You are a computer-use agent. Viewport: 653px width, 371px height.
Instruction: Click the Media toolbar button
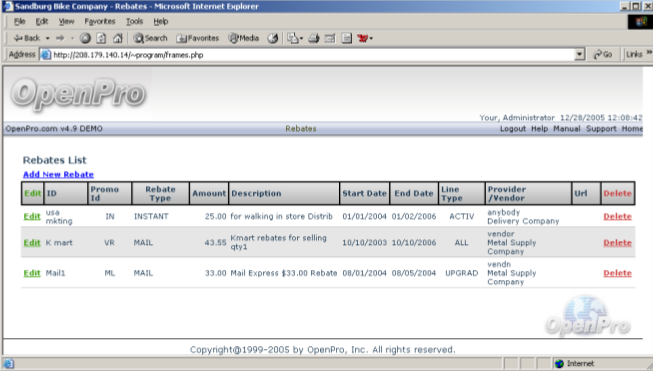[x=244, y=38]
